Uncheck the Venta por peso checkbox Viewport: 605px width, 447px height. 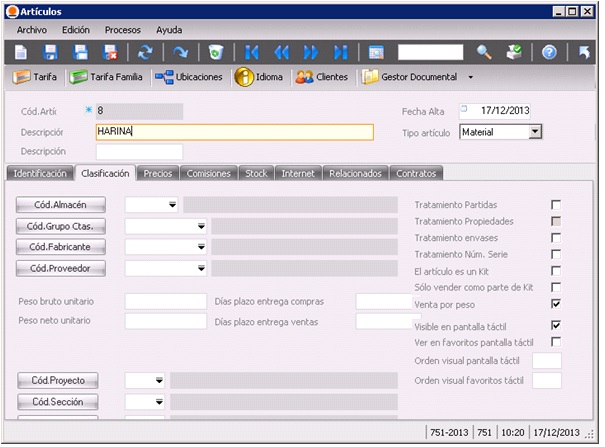556,303
